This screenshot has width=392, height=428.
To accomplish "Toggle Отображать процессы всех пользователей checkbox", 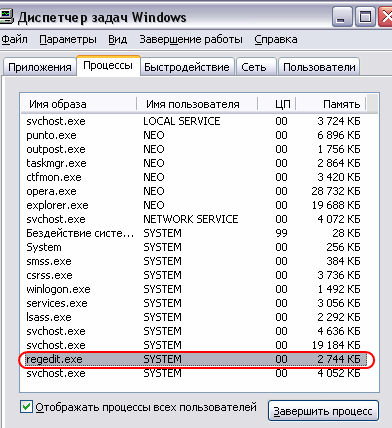I will point(26,407).
